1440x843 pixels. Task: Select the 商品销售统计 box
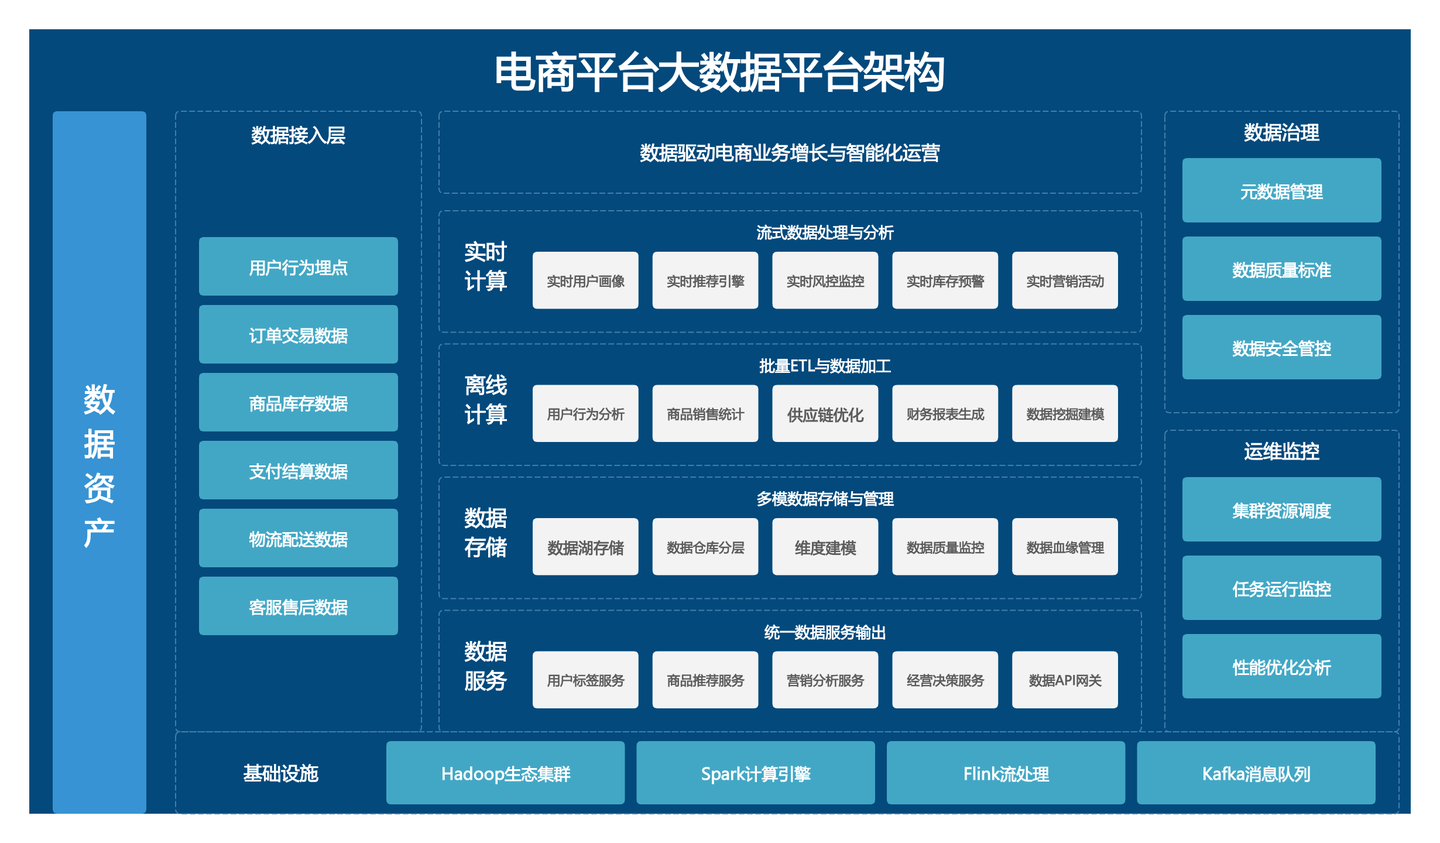(705, 414)
